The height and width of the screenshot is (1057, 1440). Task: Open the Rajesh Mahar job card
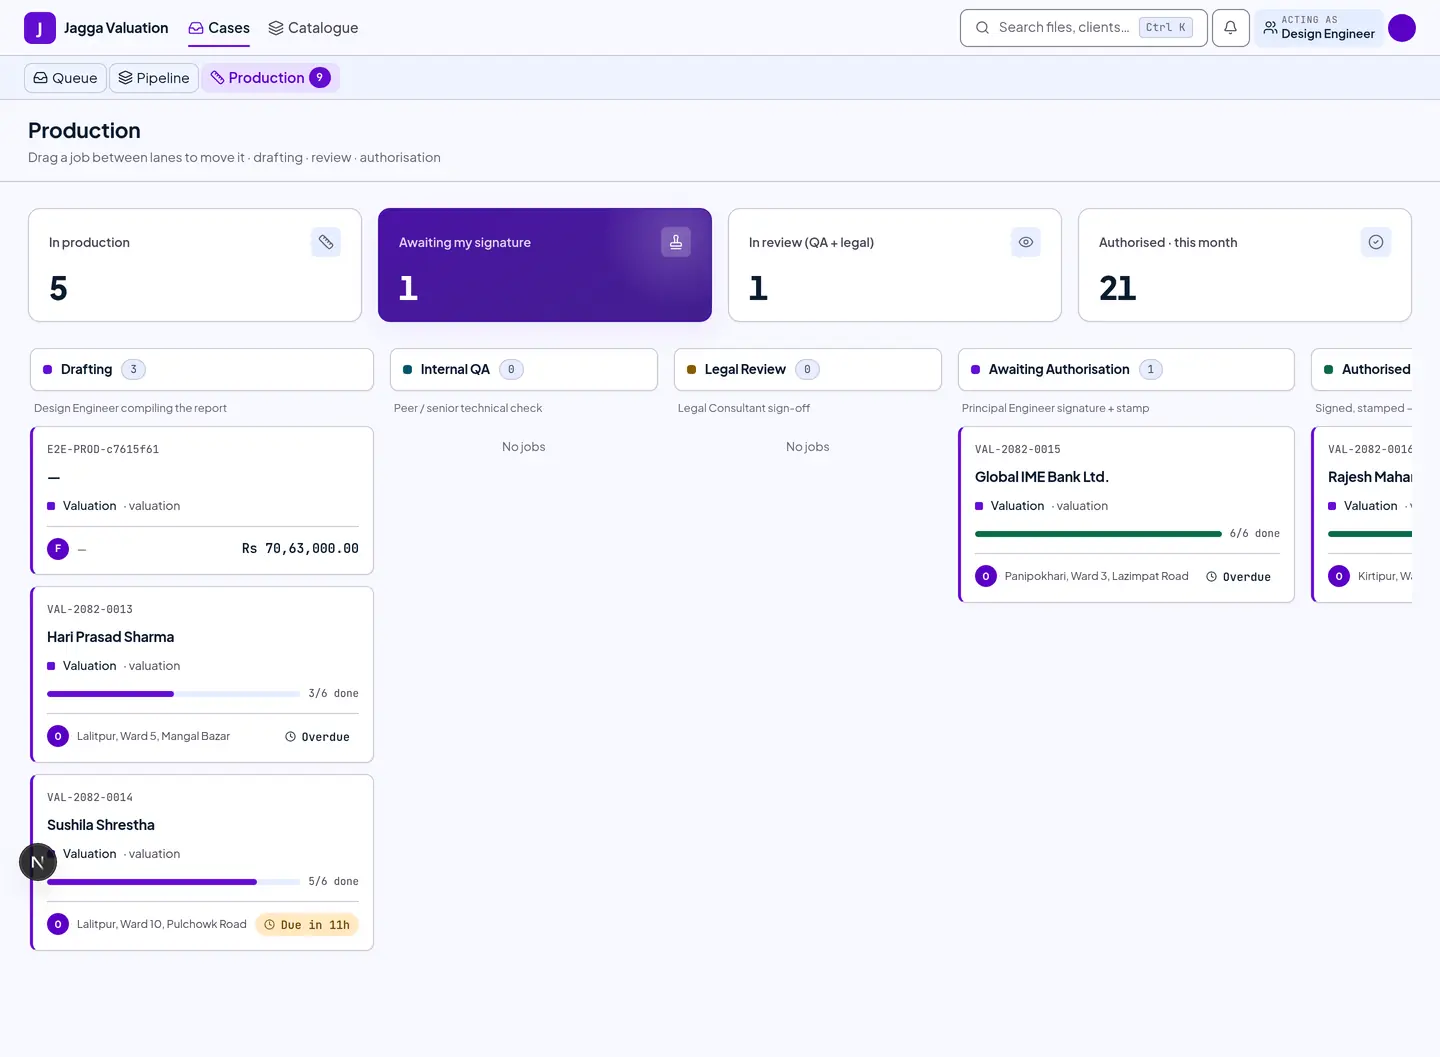[x=1362, y=515]
